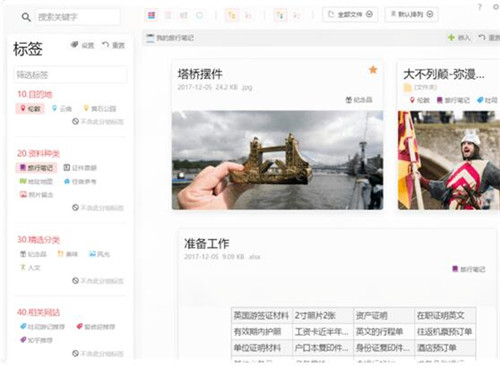Toggle the 住宿参考 tag

click(80, 181)
